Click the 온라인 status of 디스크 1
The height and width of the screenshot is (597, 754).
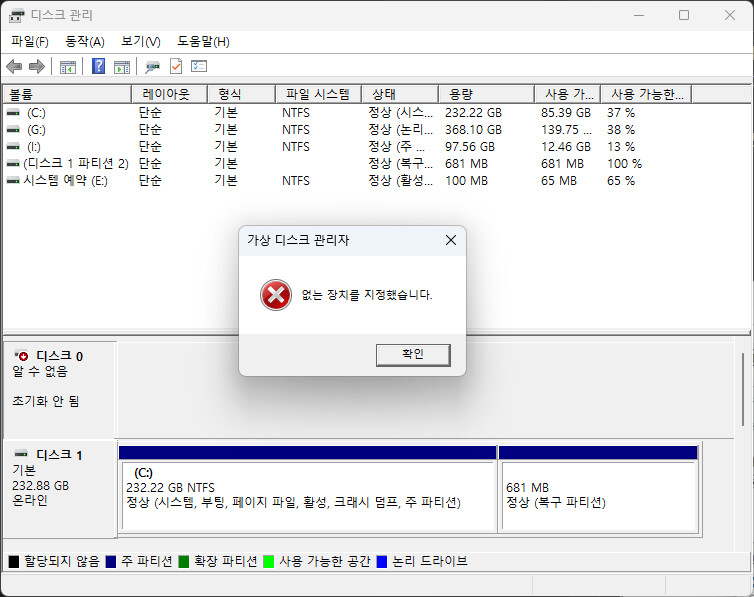[29, 500]
